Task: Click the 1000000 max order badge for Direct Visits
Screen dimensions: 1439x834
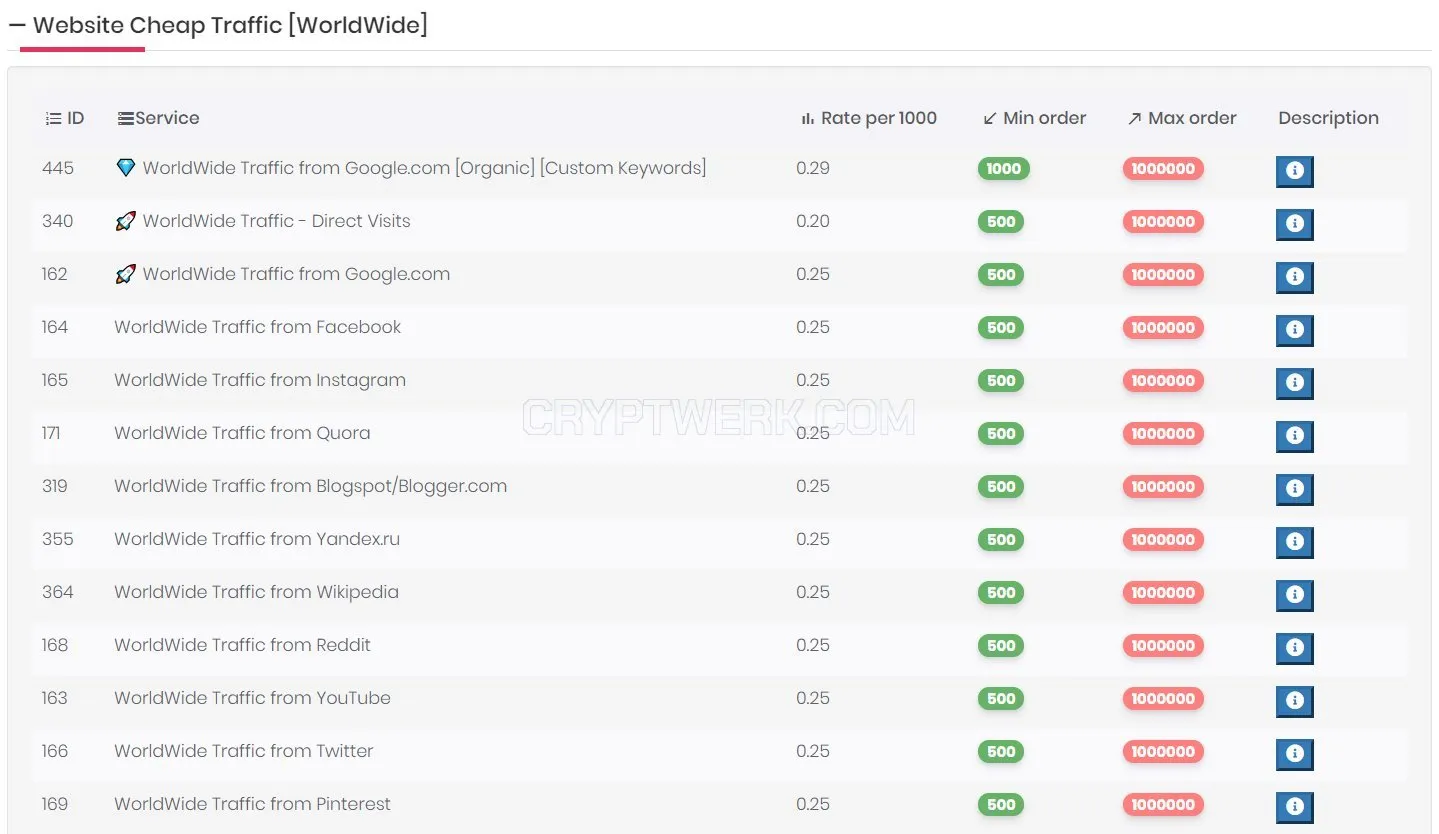Action: tap(1163, 222)
